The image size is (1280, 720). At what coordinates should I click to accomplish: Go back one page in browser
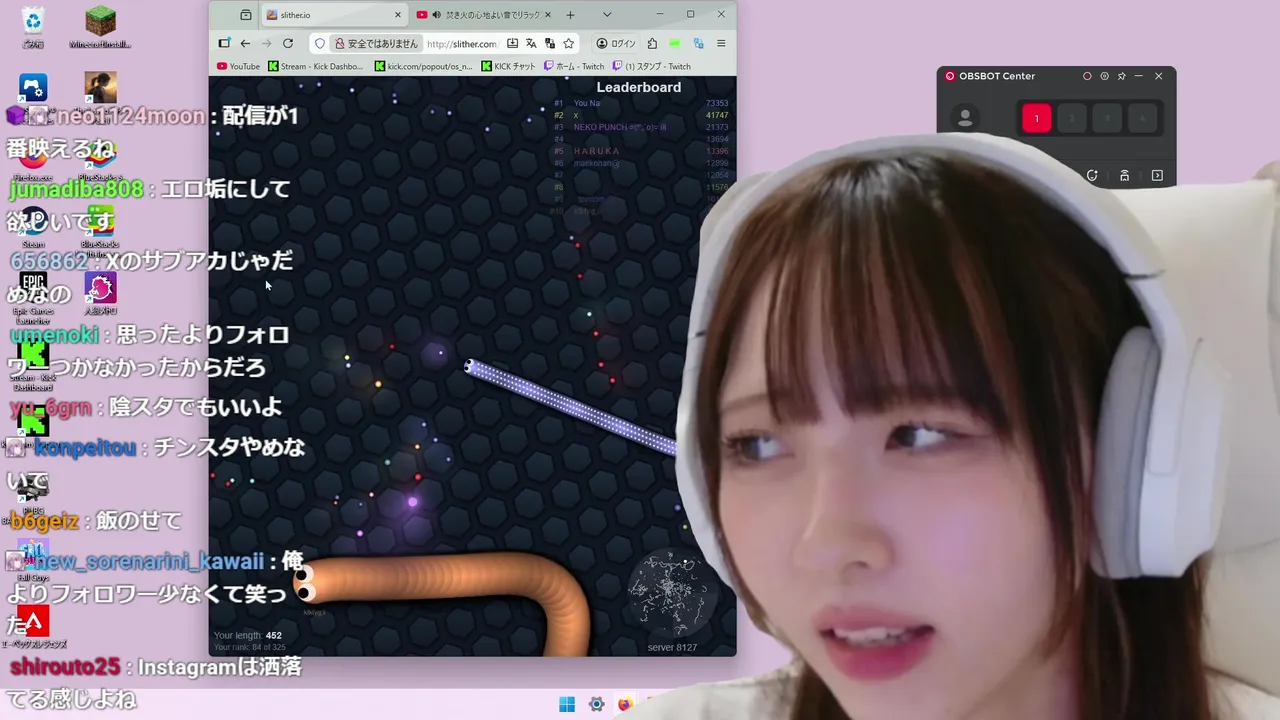click(245, 43)
